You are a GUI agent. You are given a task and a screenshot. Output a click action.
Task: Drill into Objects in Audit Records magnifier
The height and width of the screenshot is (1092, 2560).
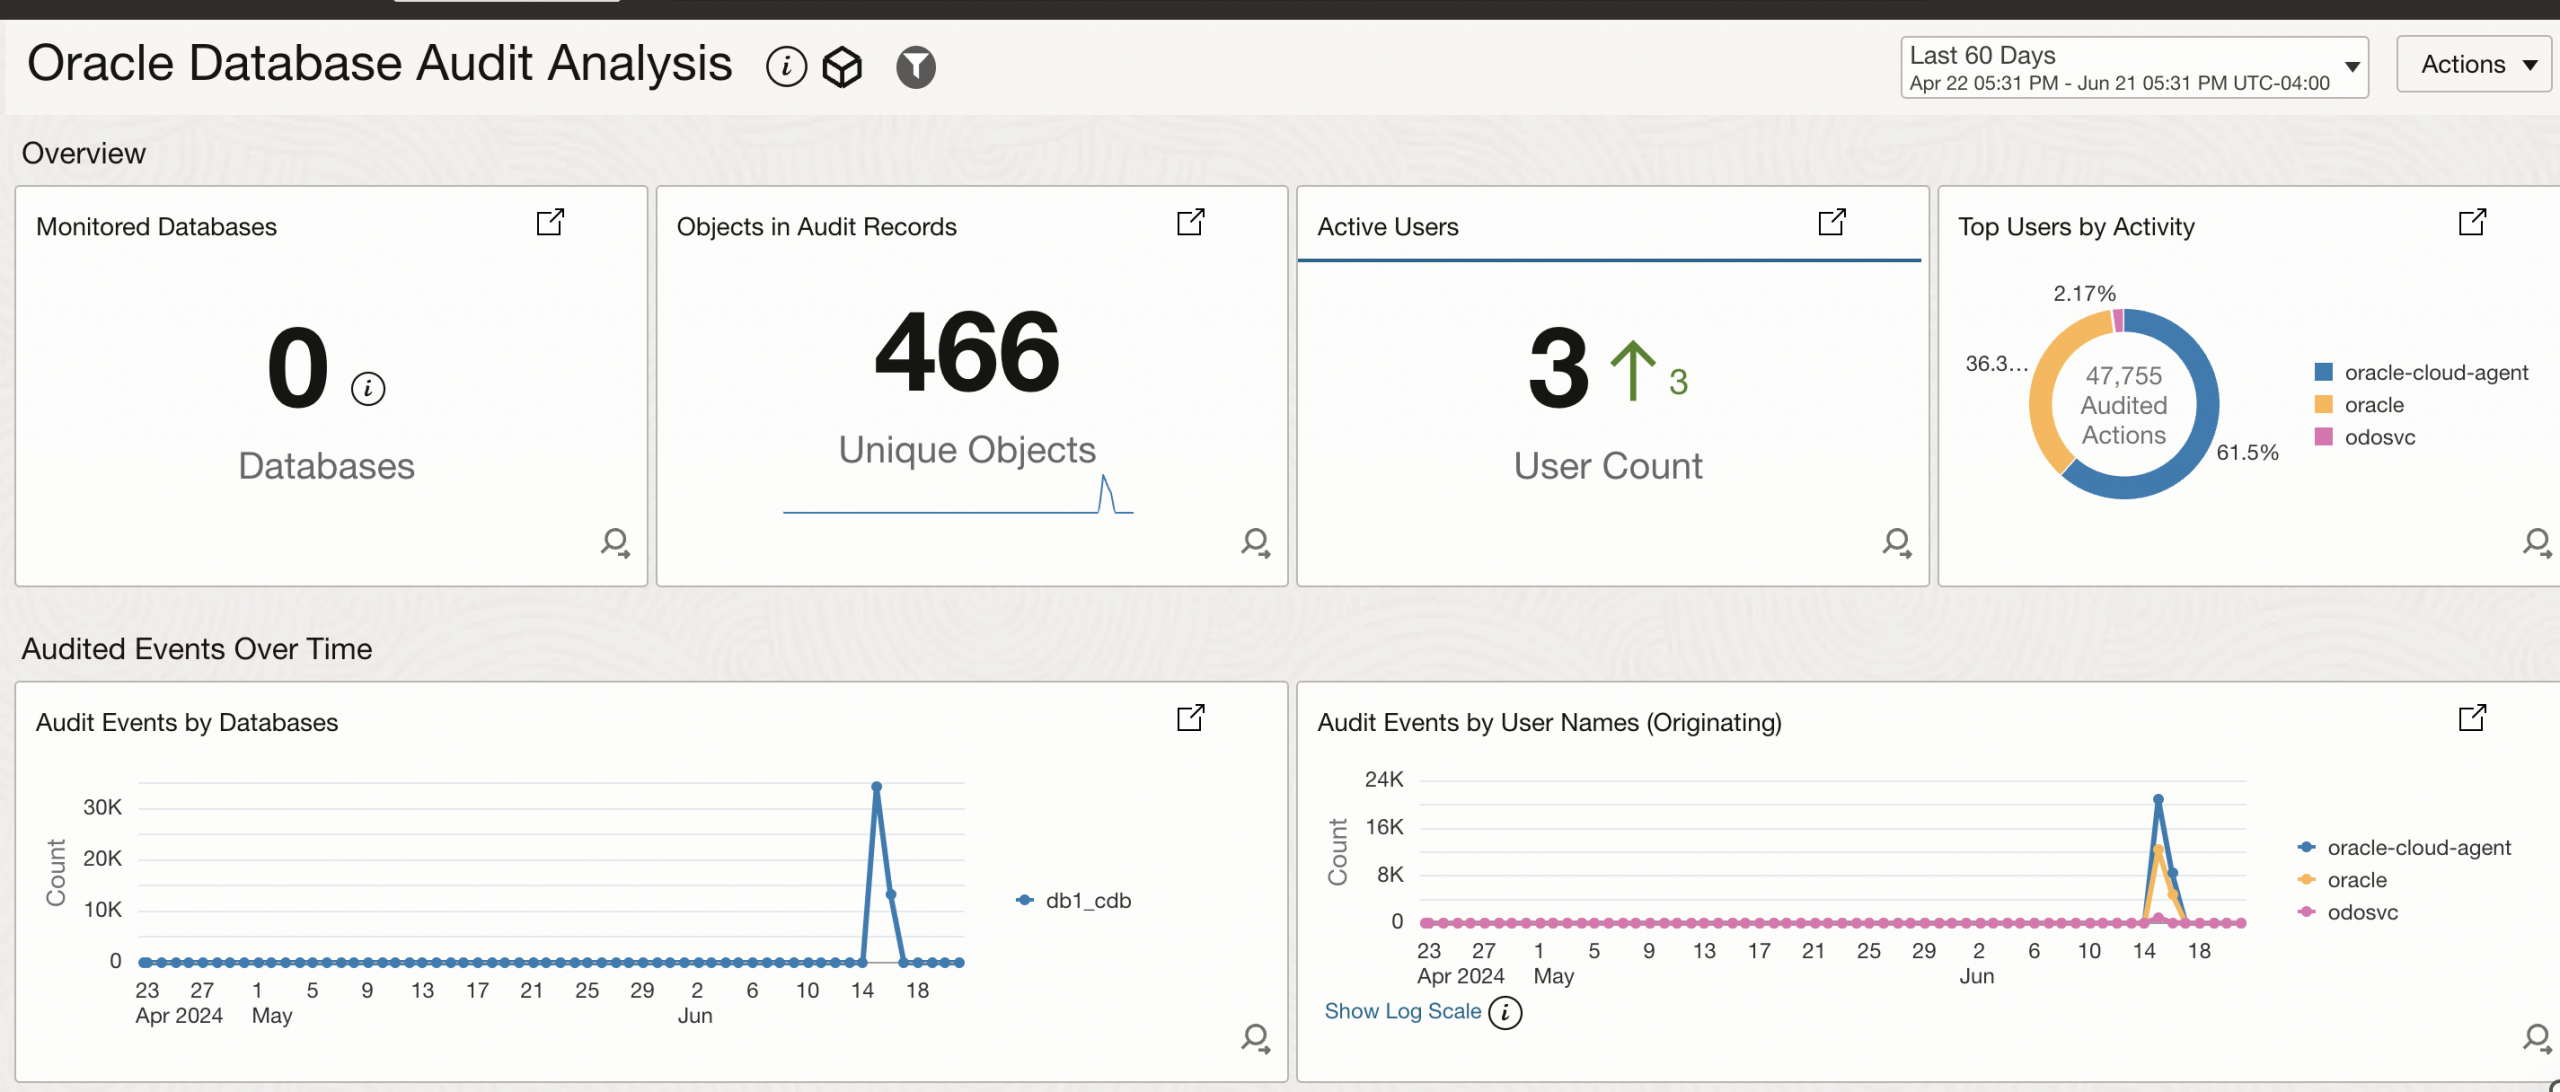tap(1255, 543)
